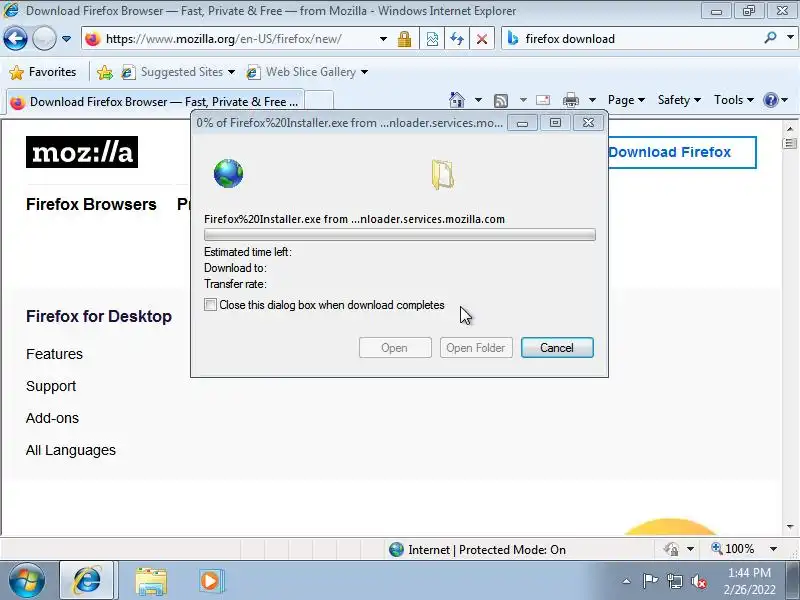Click the Read Mail envelope icon
Viewport: 800px width, 600px height.
(543, 100)
